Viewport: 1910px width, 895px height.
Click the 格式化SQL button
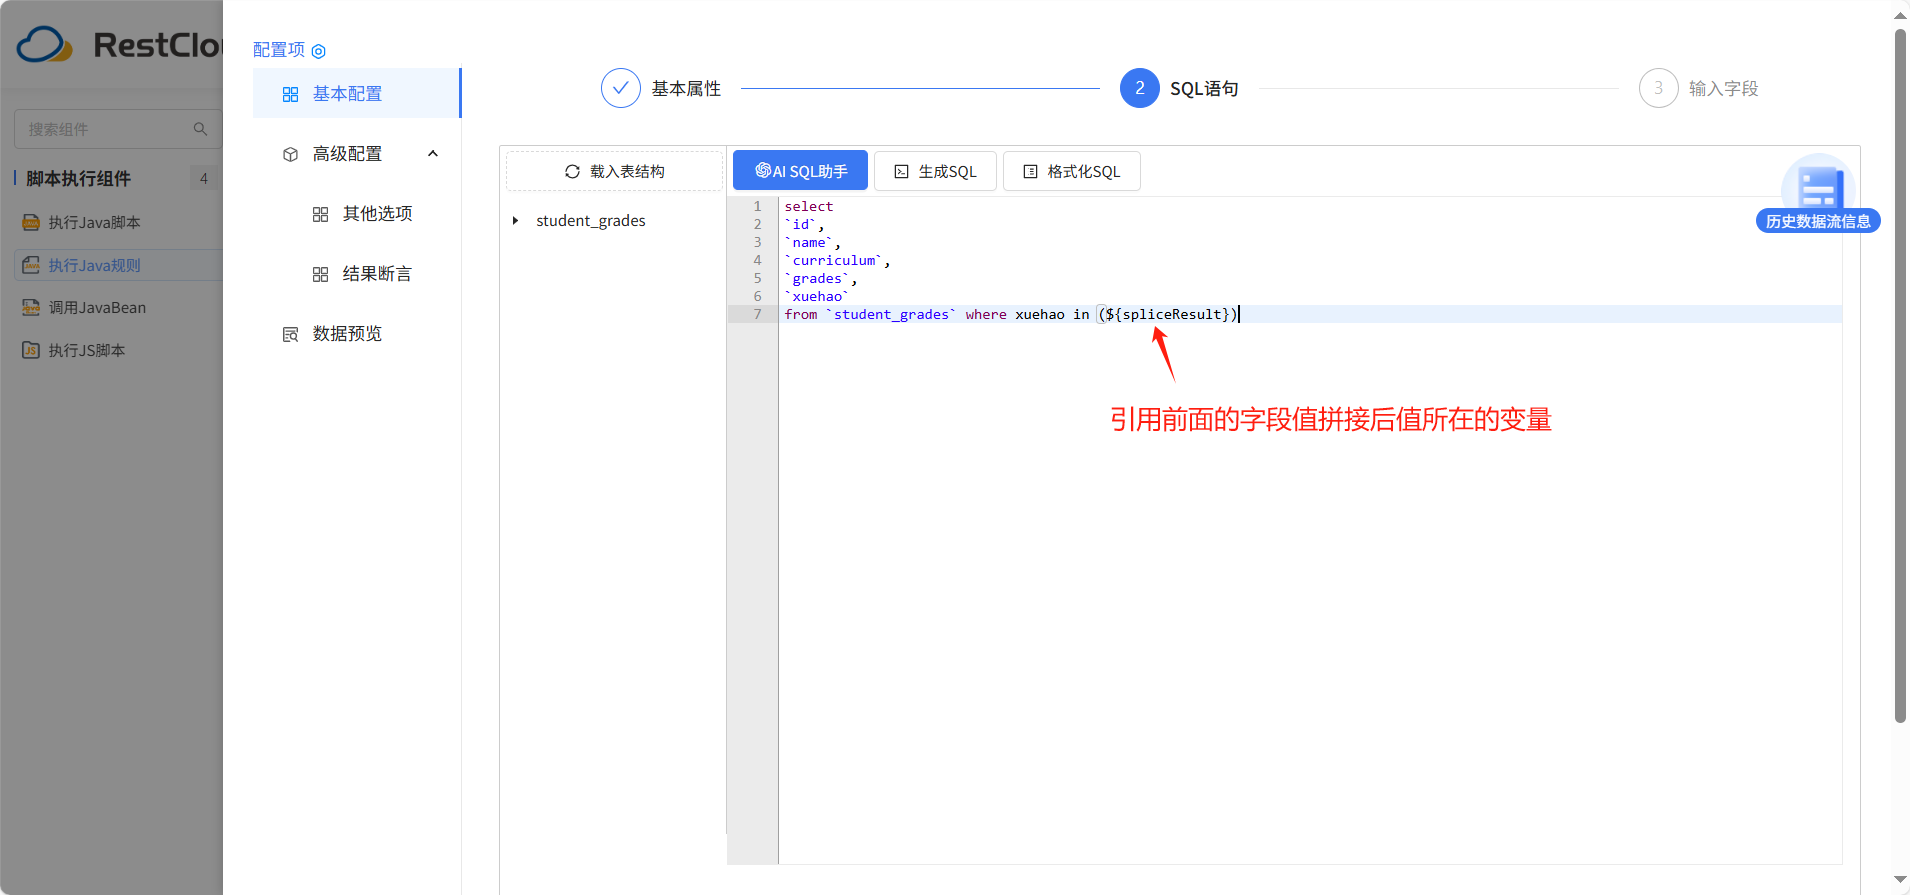tap(1071, 171)
